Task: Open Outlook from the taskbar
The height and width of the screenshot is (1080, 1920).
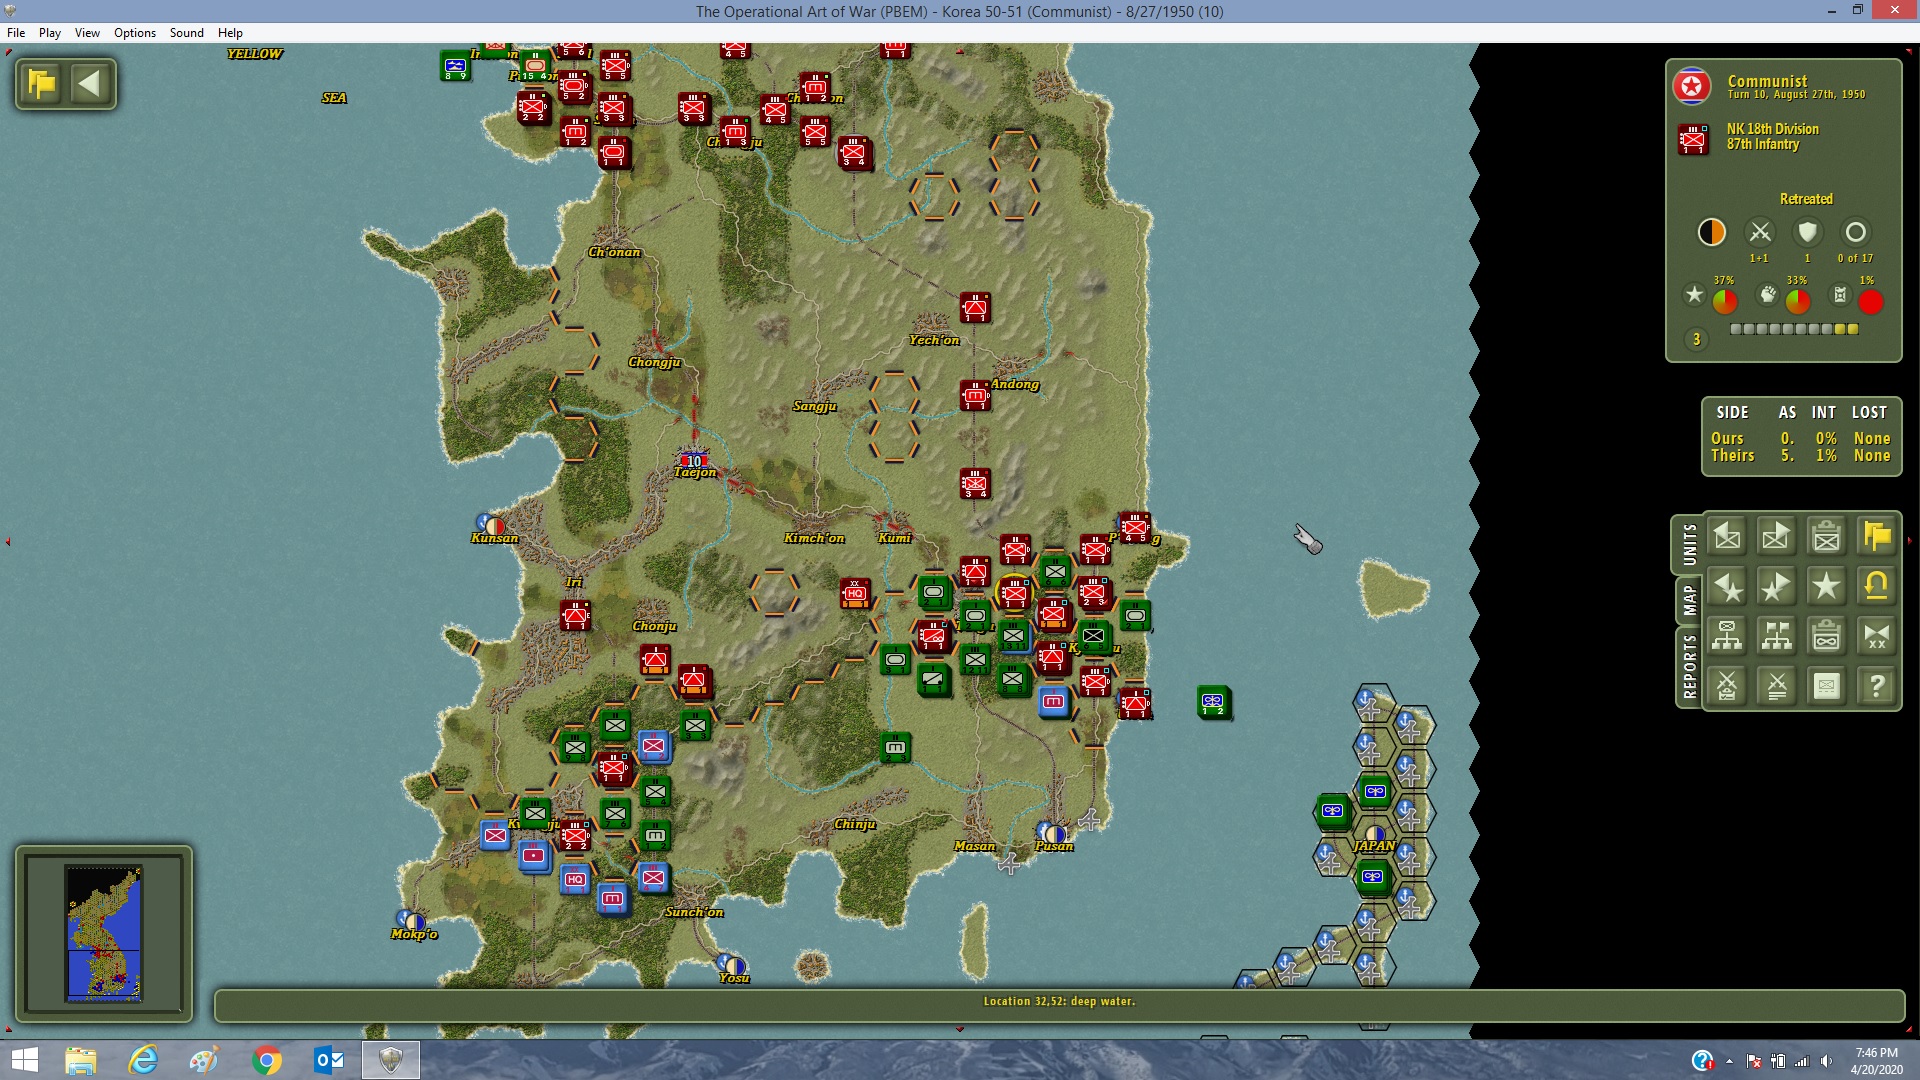Action: [x=329, y=1060]
